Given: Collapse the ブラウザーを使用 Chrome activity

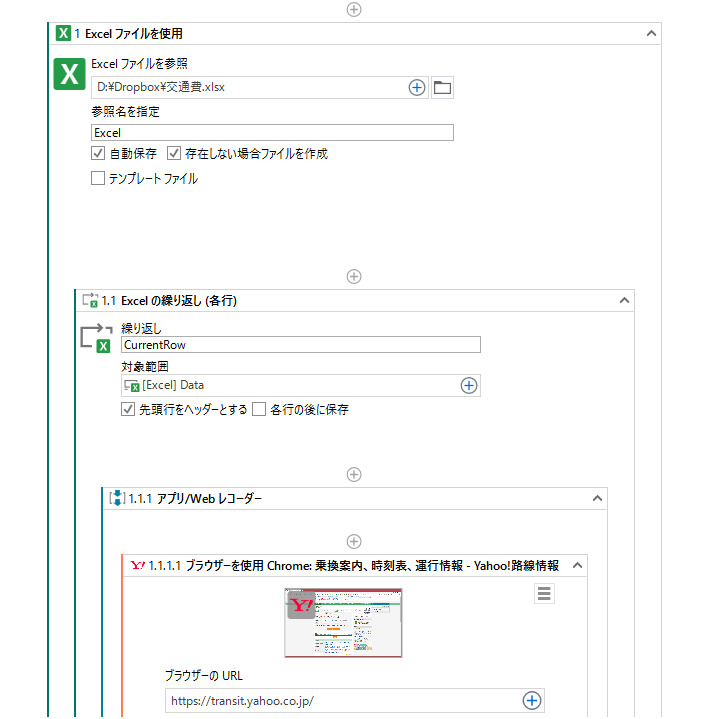Looking at the screenshot, I should pyautogui.click(x=577, y=565).
